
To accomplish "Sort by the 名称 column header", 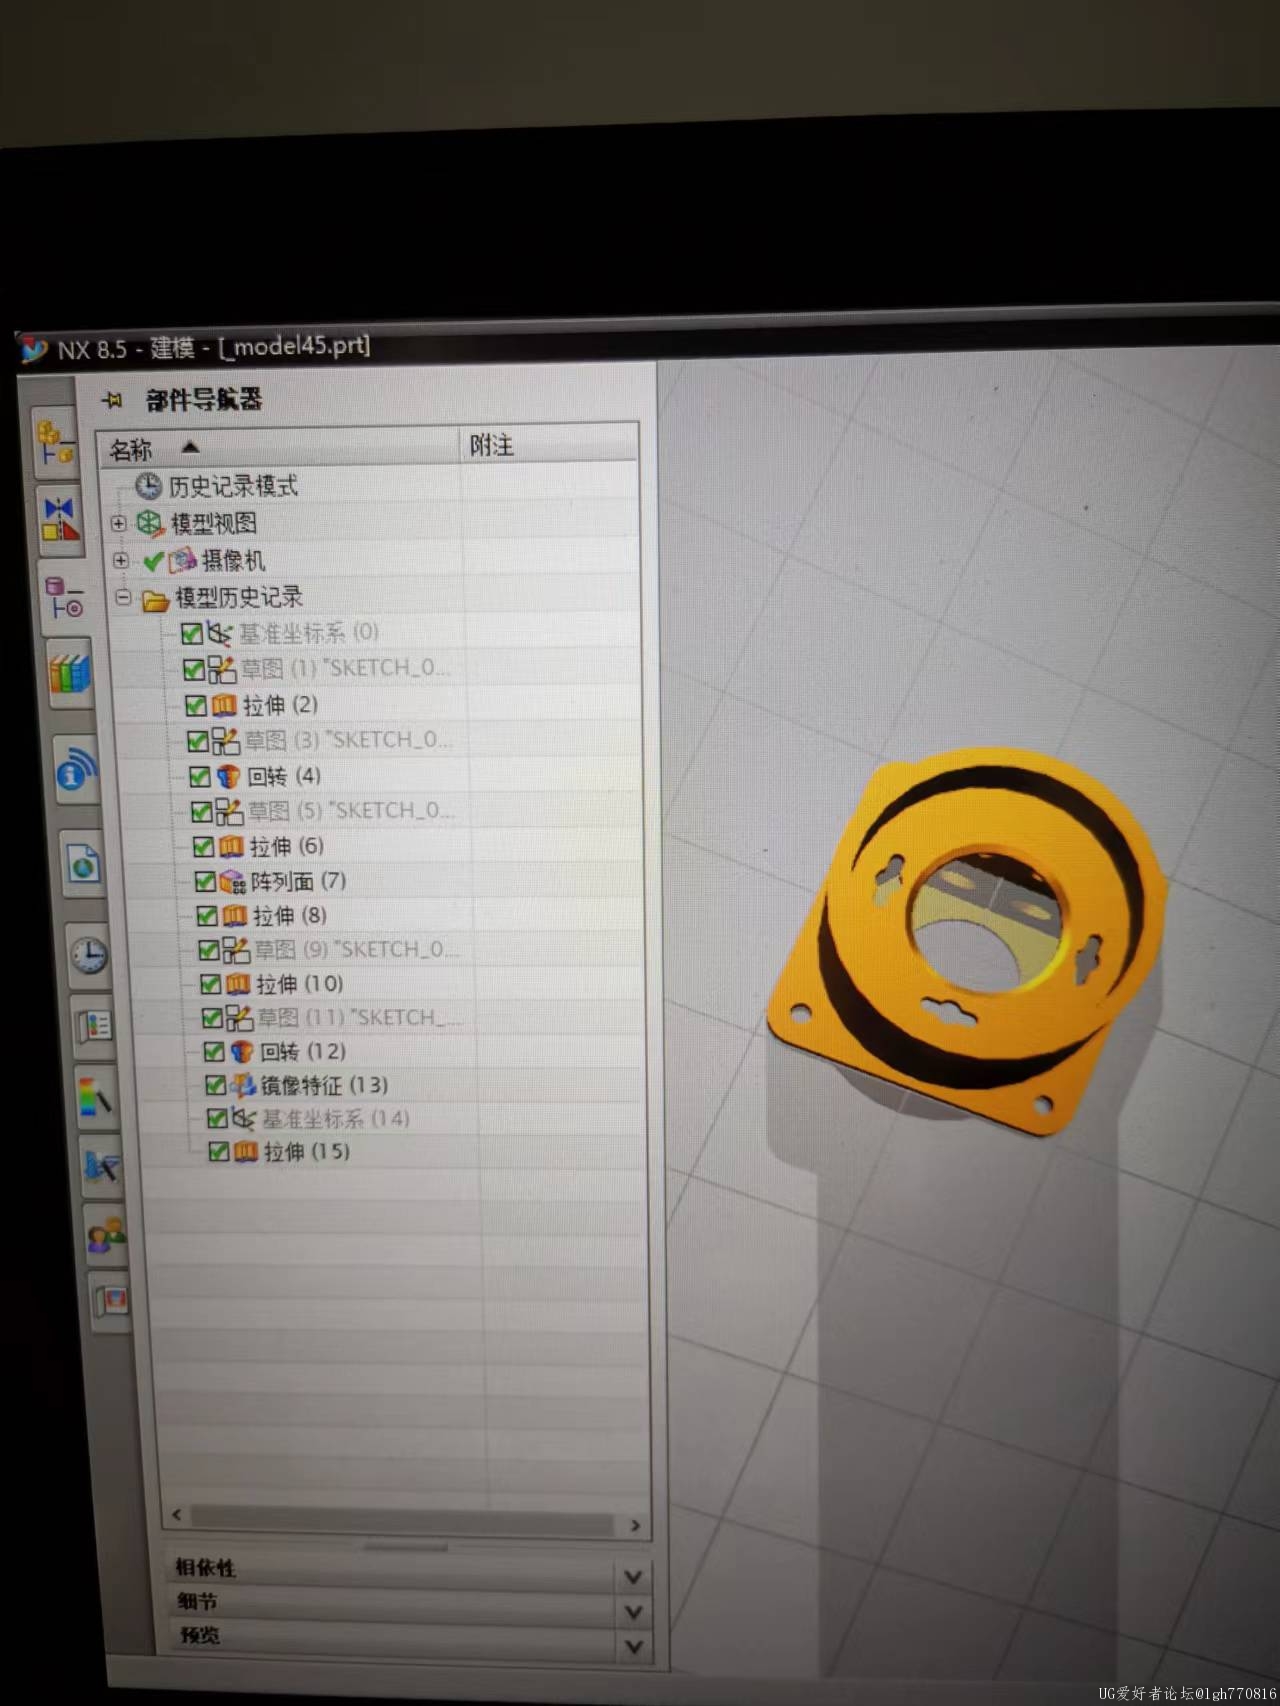I will (x=278, y=448).
